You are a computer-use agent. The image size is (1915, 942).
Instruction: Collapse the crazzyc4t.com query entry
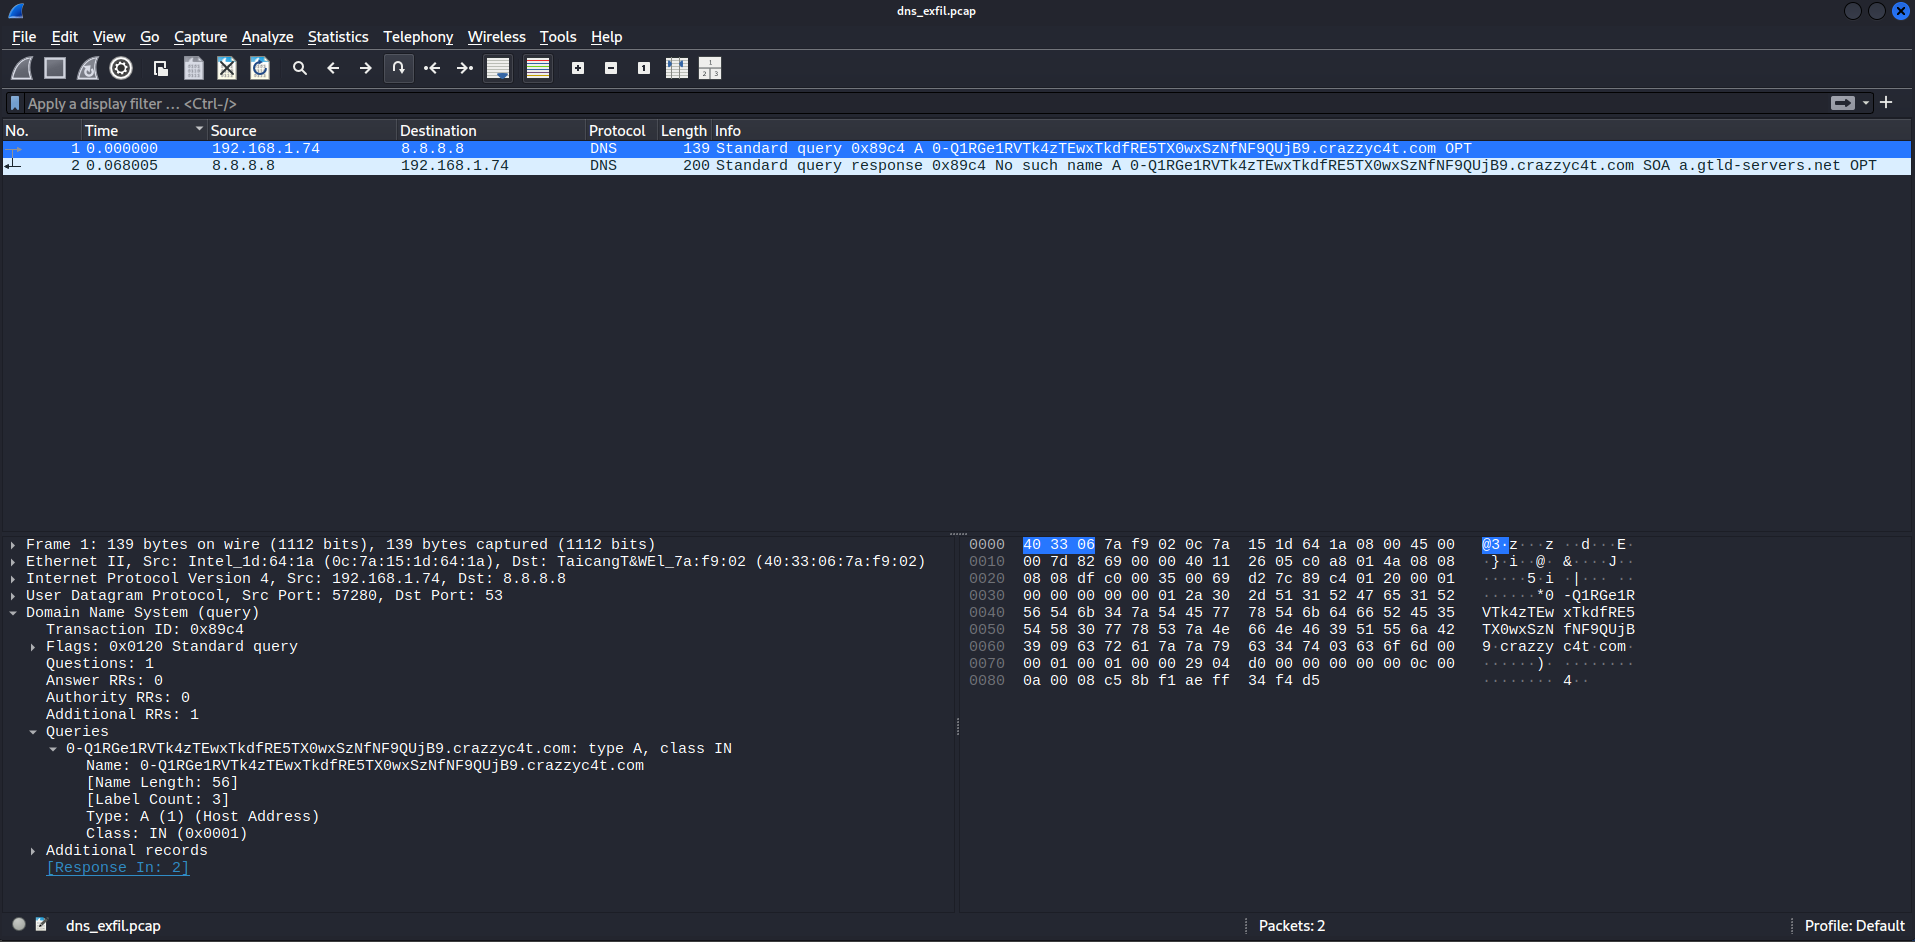coord(52,749)
